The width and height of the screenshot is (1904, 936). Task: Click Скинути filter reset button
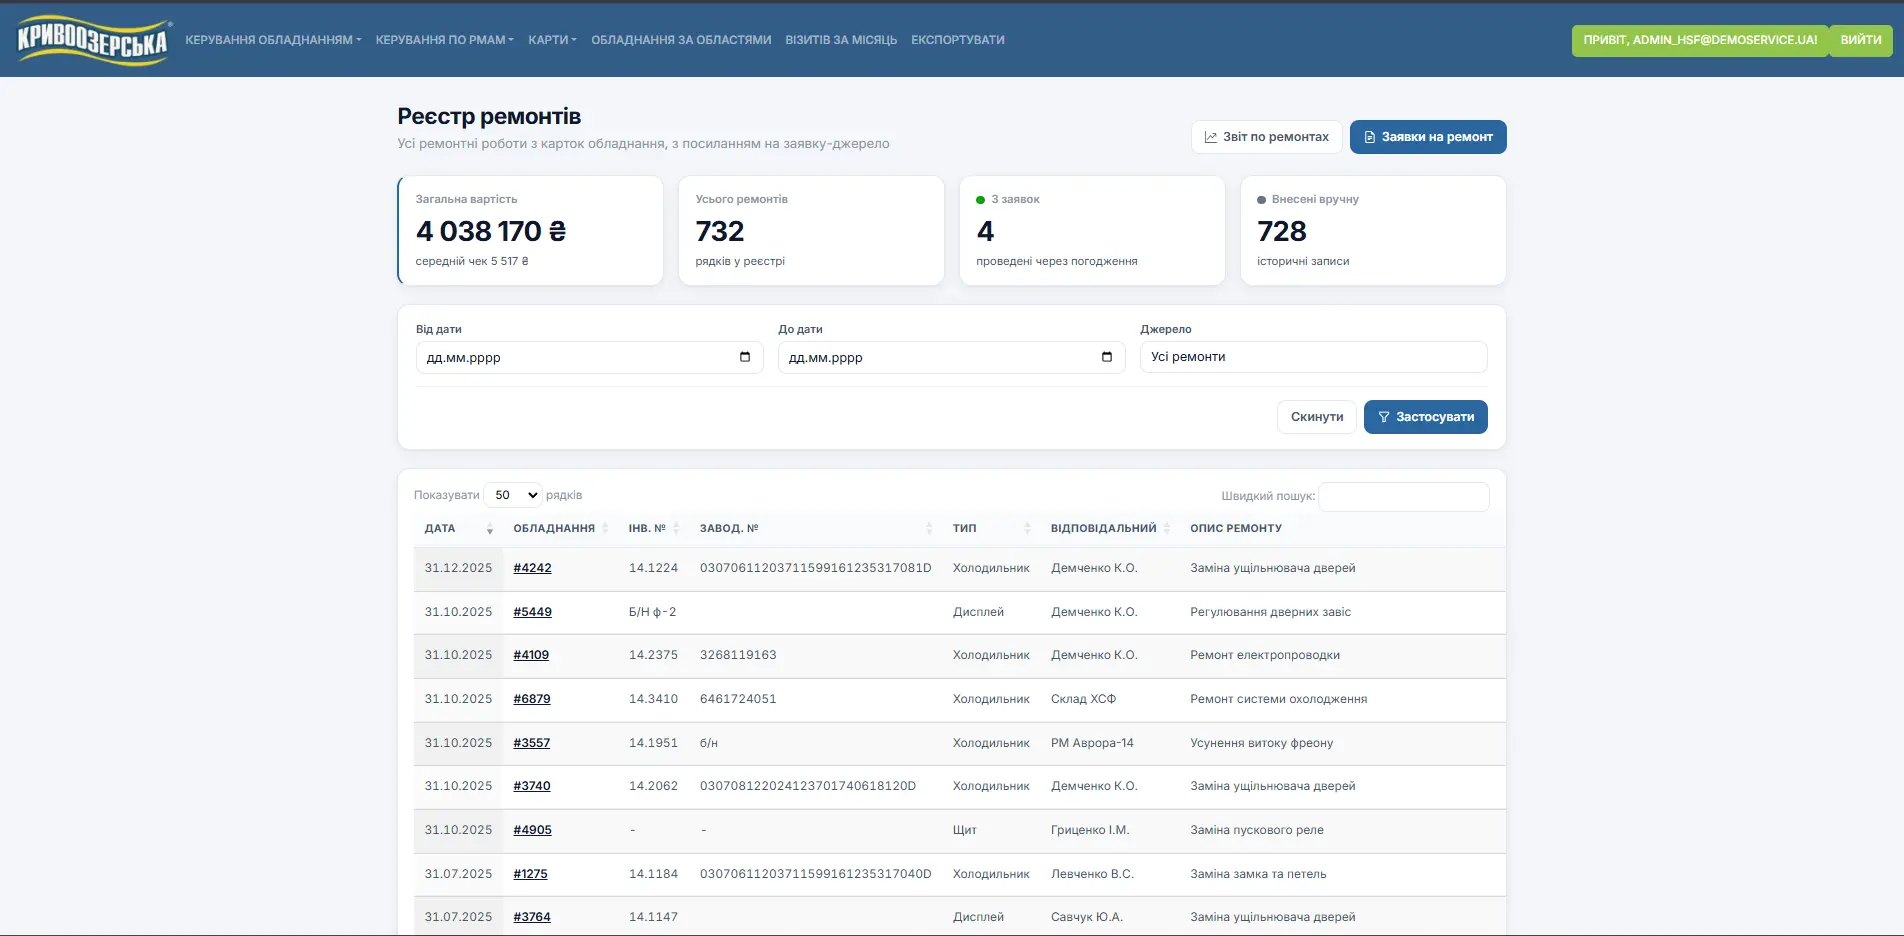[x=1317, y=417]
